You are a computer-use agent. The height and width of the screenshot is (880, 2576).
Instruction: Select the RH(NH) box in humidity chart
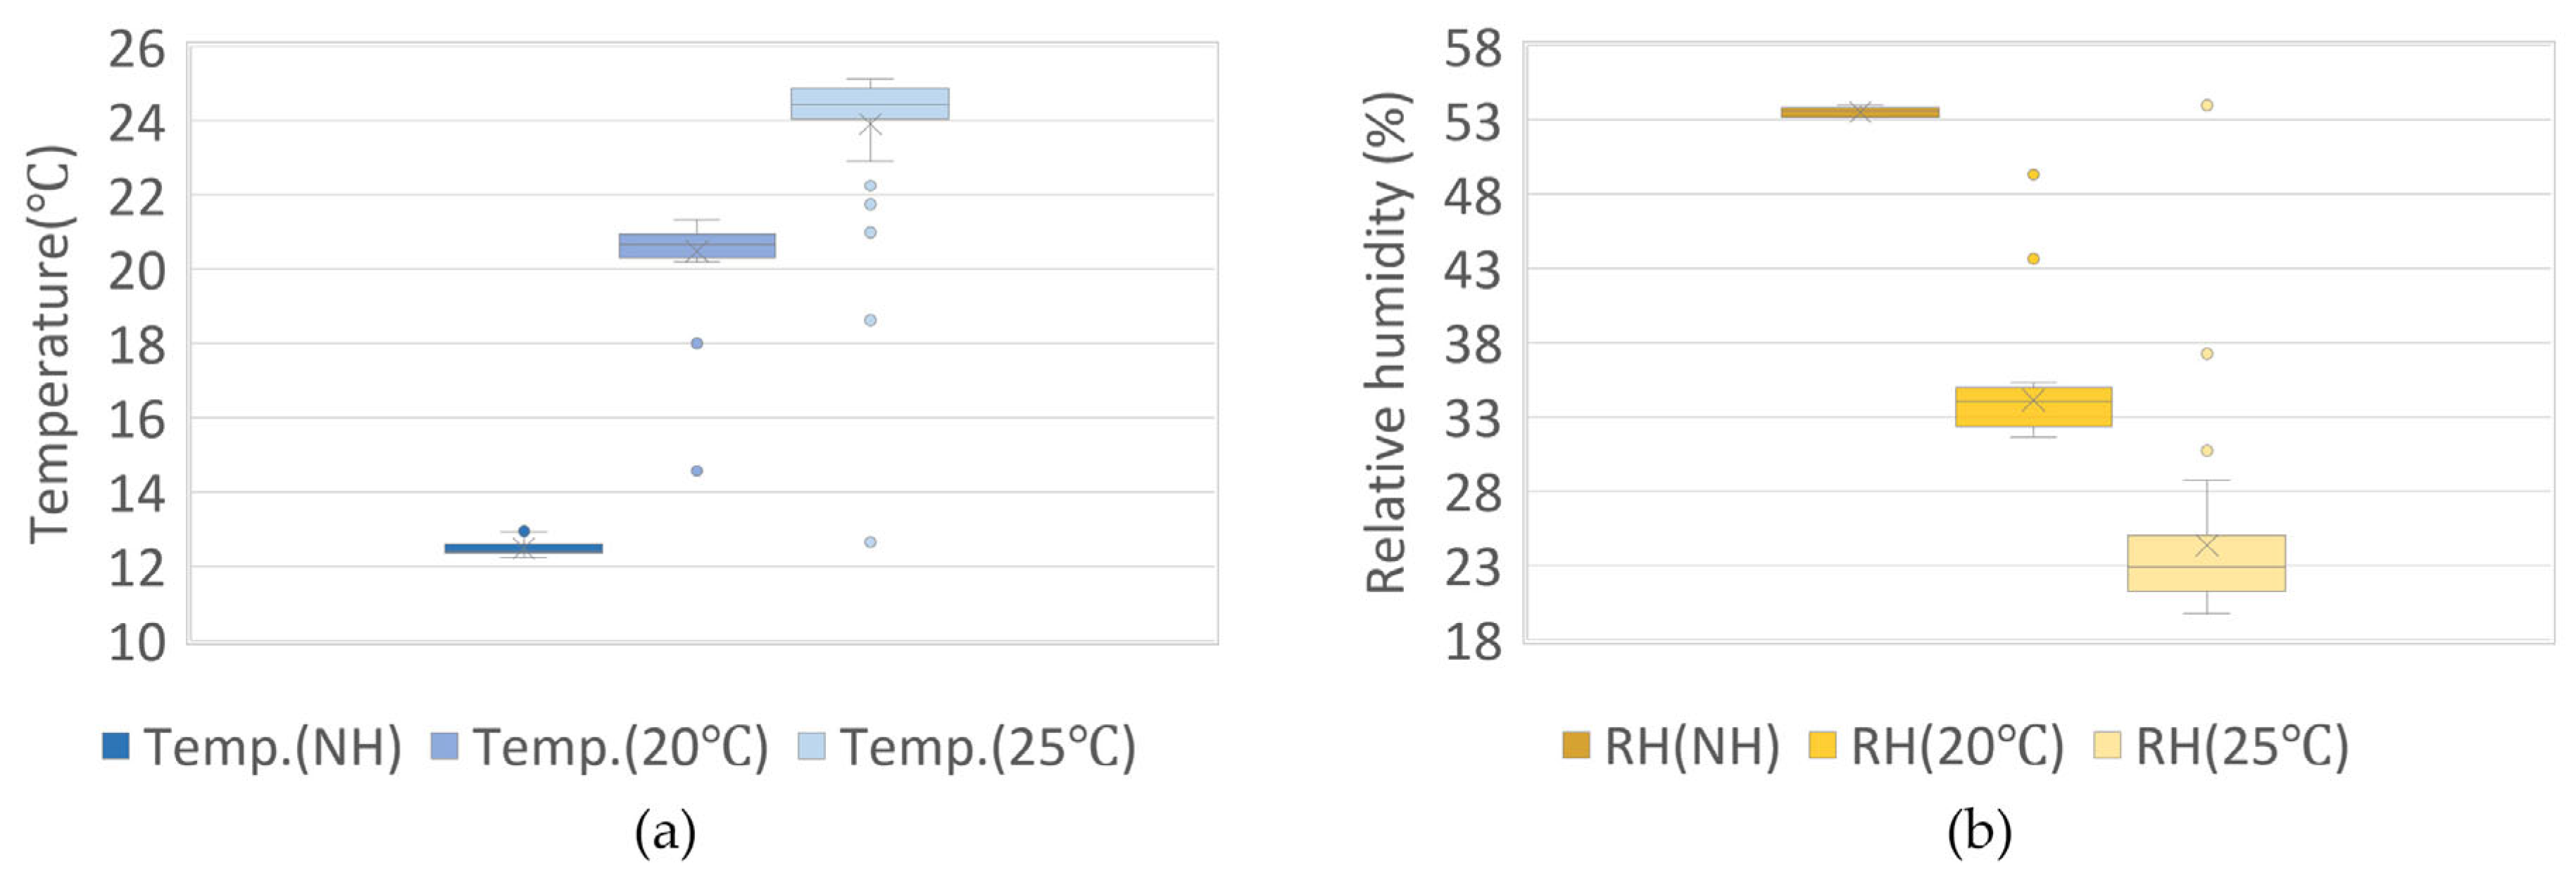(x=1860, y=112)
